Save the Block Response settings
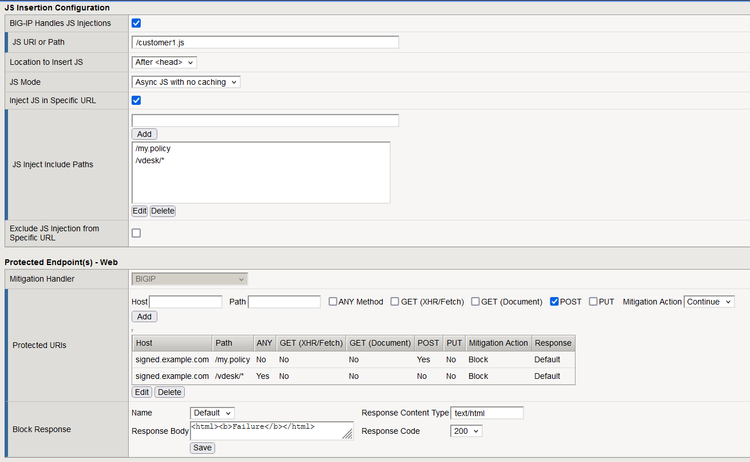The image size is (750, 462). [202, 448]
